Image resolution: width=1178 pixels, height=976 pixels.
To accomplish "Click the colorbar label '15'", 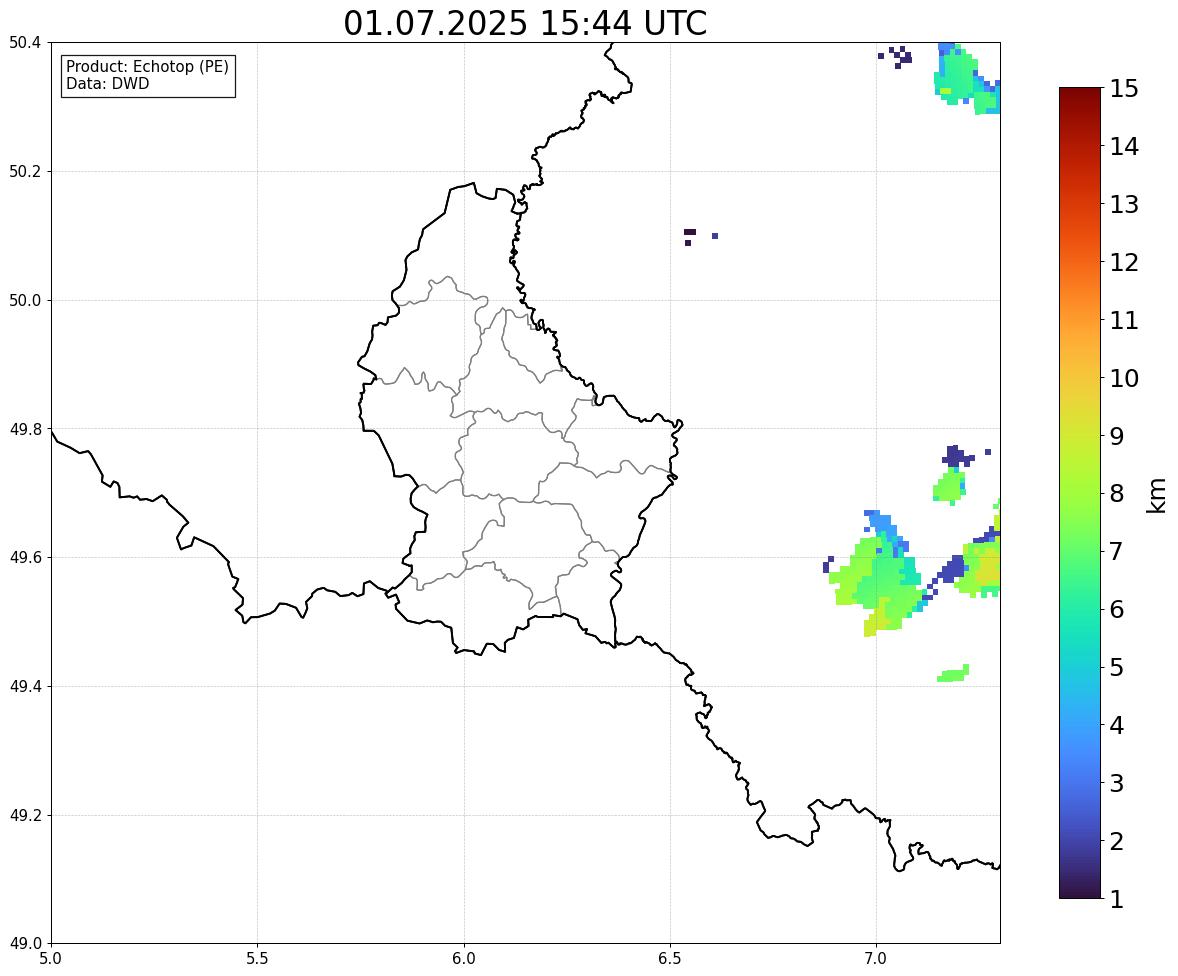I will point(1124,89).
